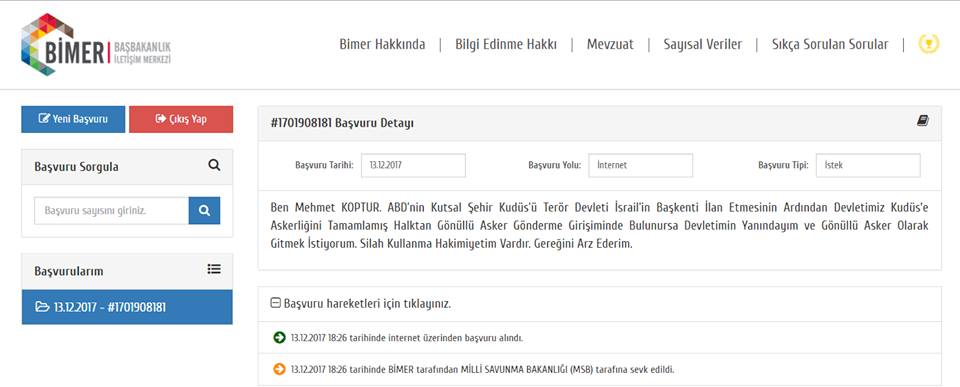
Task: Click the orange arrow icon of forwarded entry
Action: click(x=279, y=369)
